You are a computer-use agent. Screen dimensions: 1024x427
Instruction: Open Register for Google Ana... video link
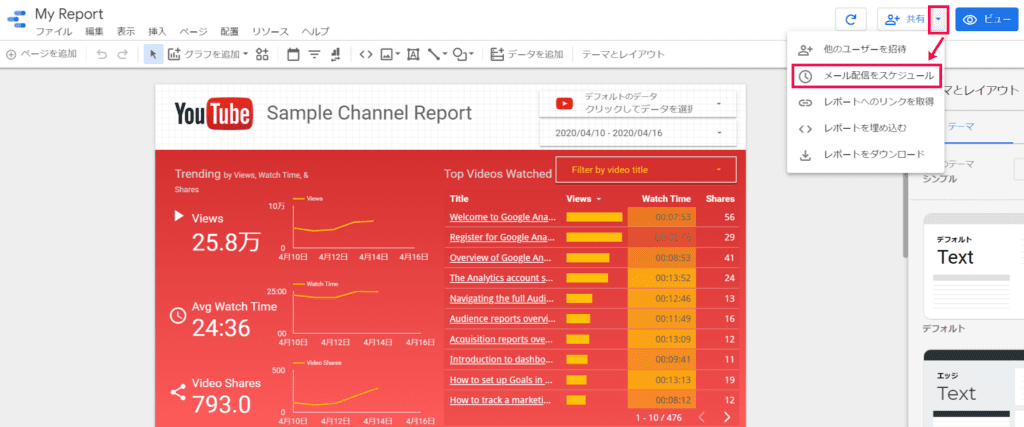tap(502, 237)
